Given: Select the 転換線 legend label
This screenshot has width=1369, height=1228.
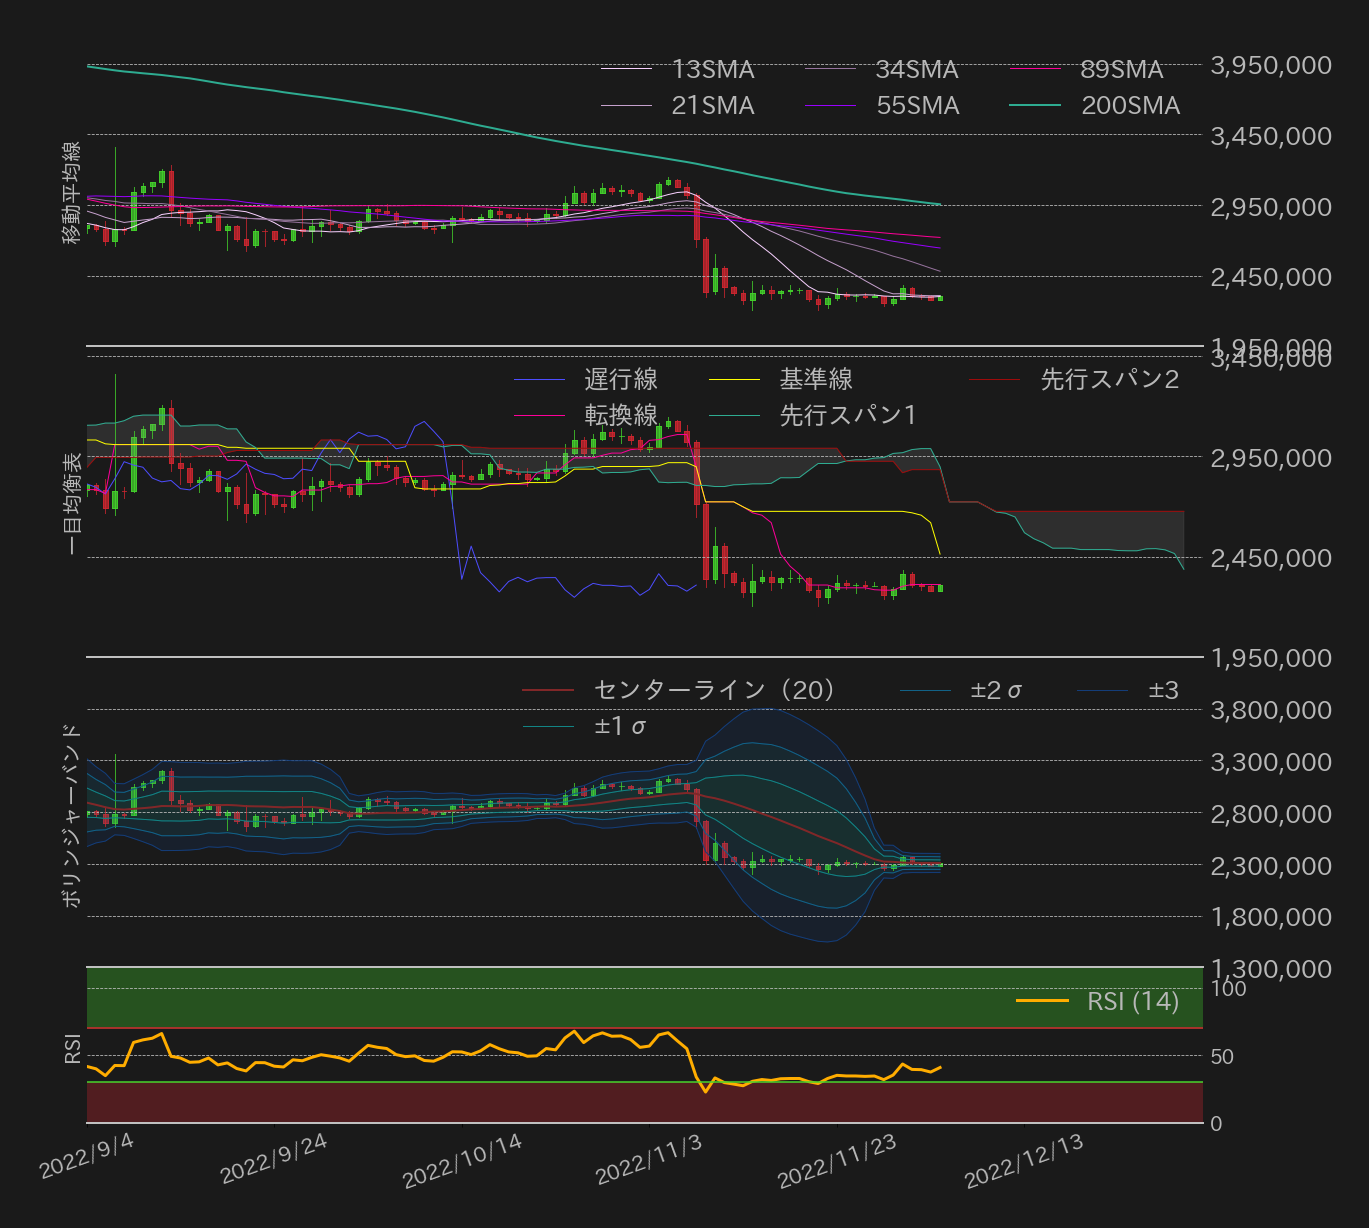Looking at the screenshot, I should tap(621, 416).
